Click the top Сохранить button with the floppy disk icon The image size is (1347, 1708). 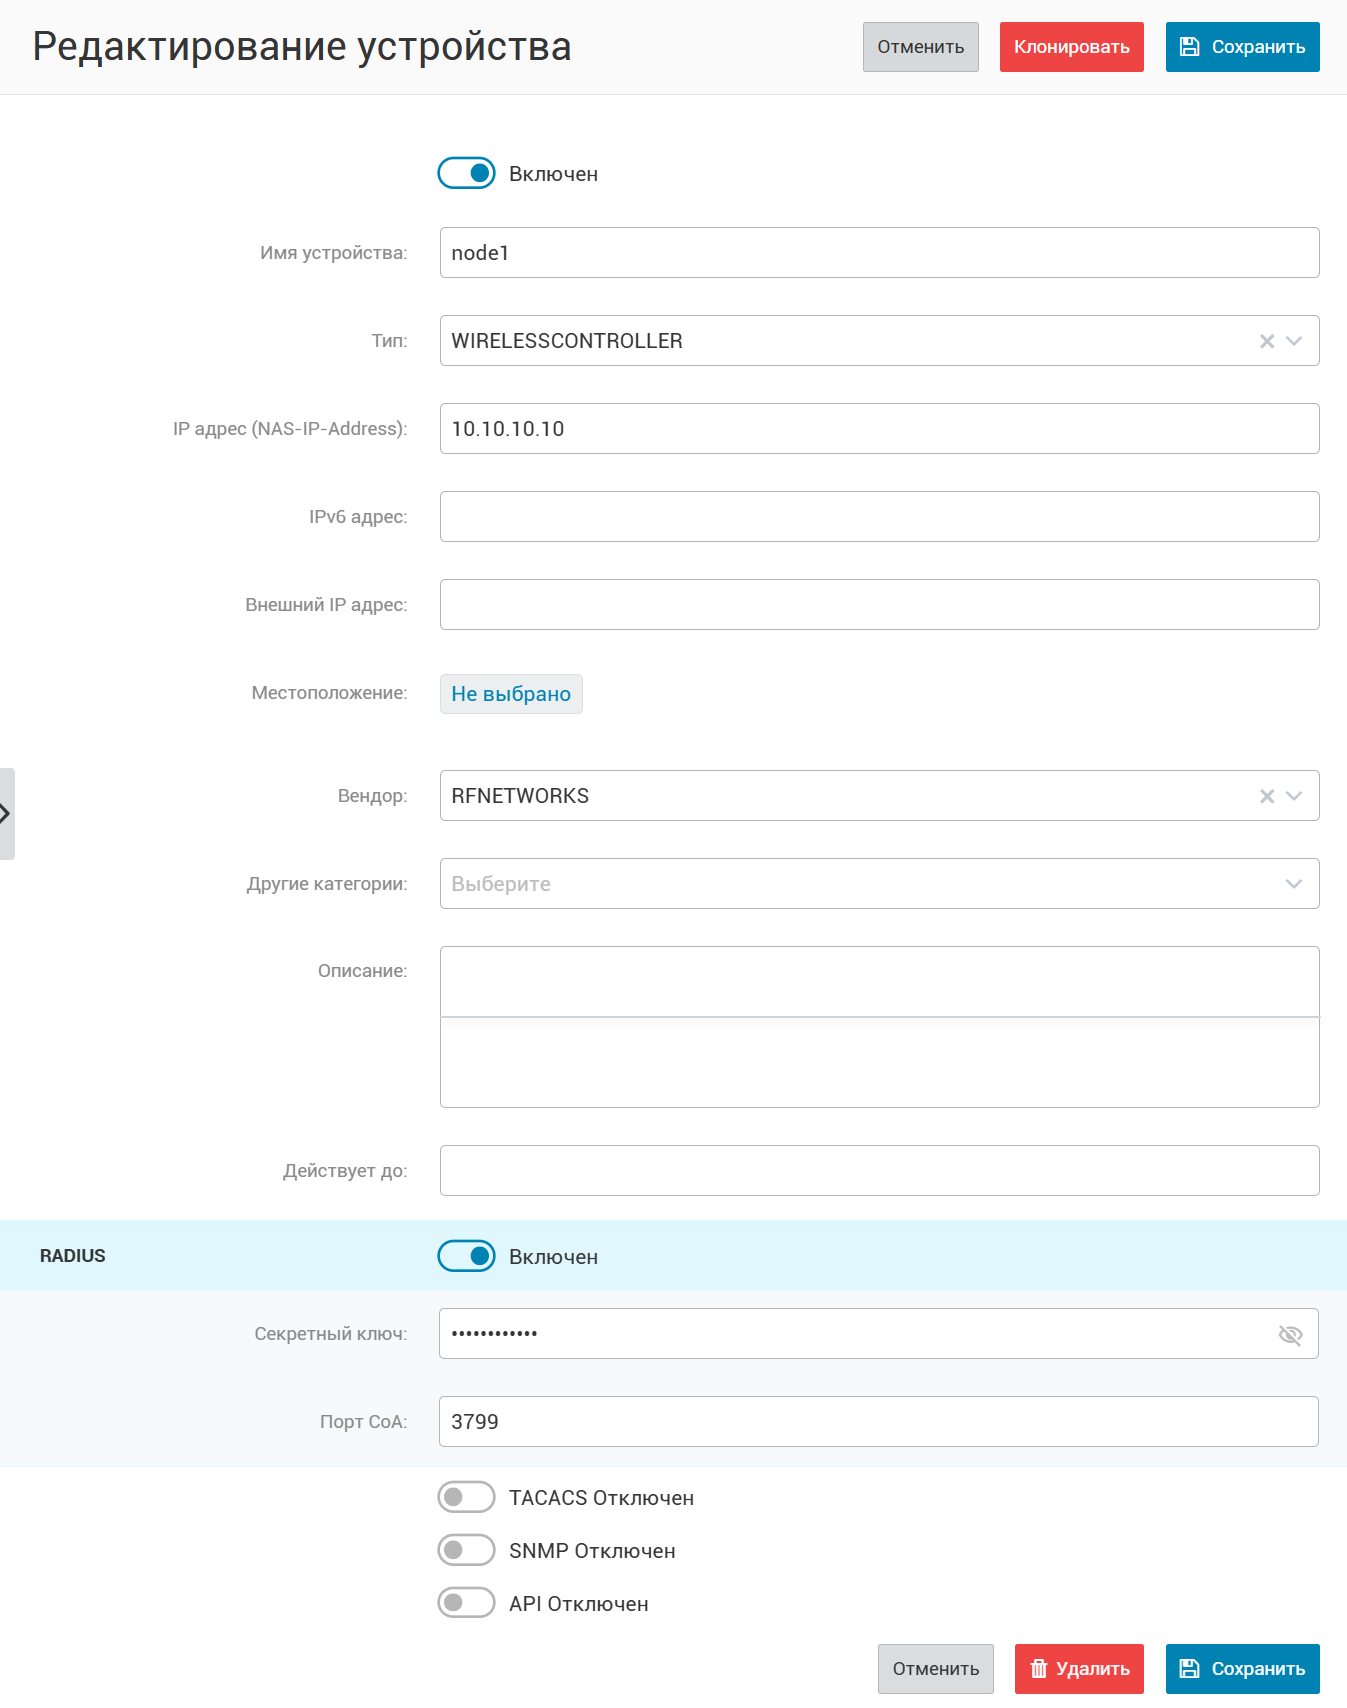(1242, 47)
